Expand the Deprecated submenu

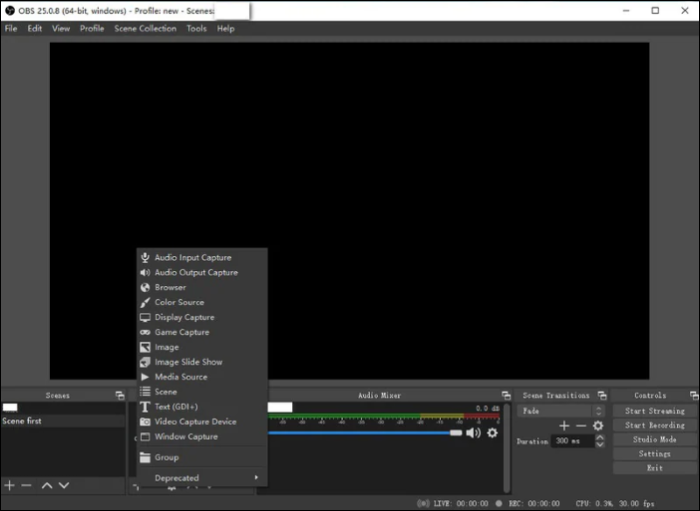[x=201, y=478]
